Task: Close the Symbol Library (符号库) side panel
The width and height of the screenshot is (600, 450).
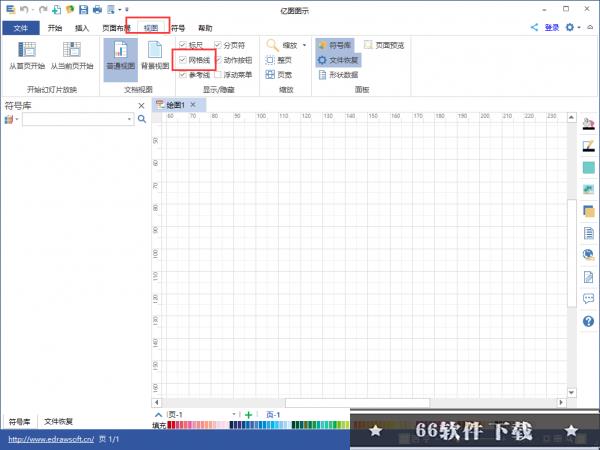Action: click(141, 106)
